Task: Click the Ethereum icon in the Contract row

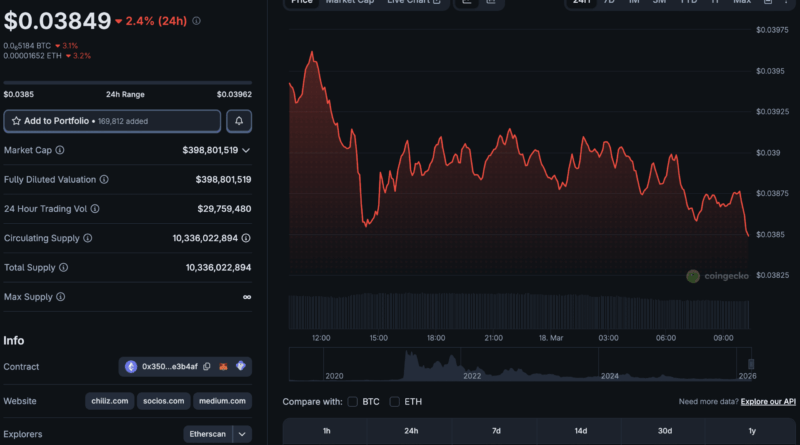Action: (x=131, y=367)
